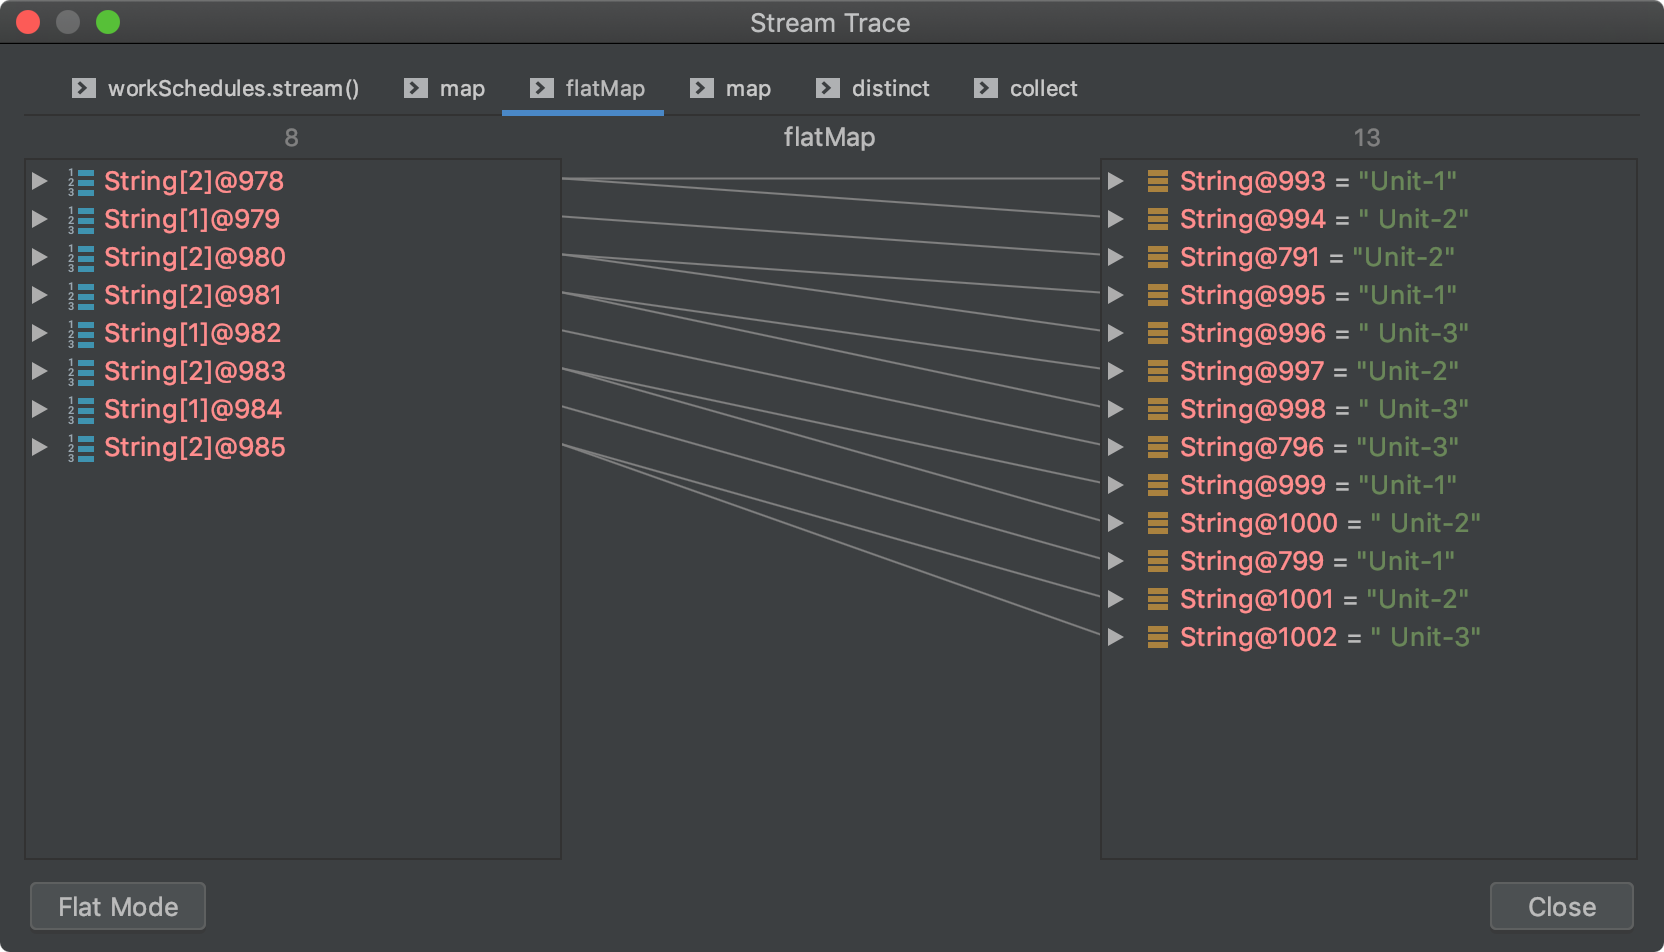Screen dimensions: 1664x952
Task: Click the string icon beside String@993
Action: tap(1157, 181)
